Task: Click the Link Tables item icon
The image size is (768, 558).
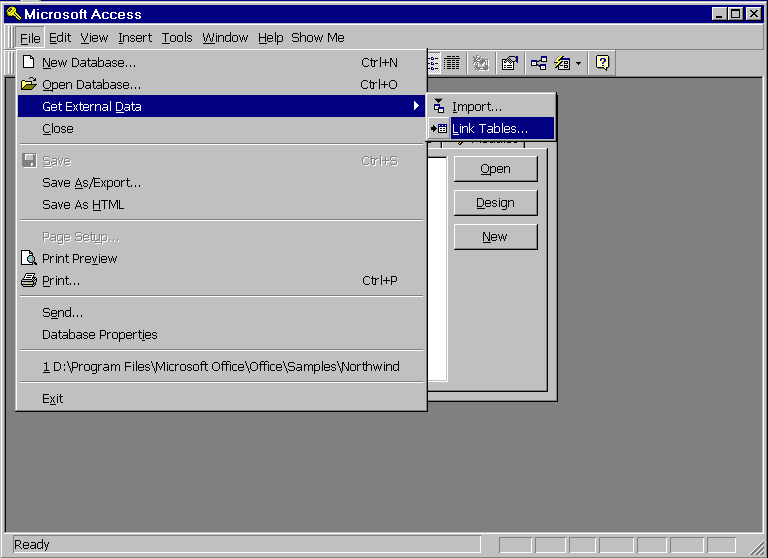Action: click(439, 129)
